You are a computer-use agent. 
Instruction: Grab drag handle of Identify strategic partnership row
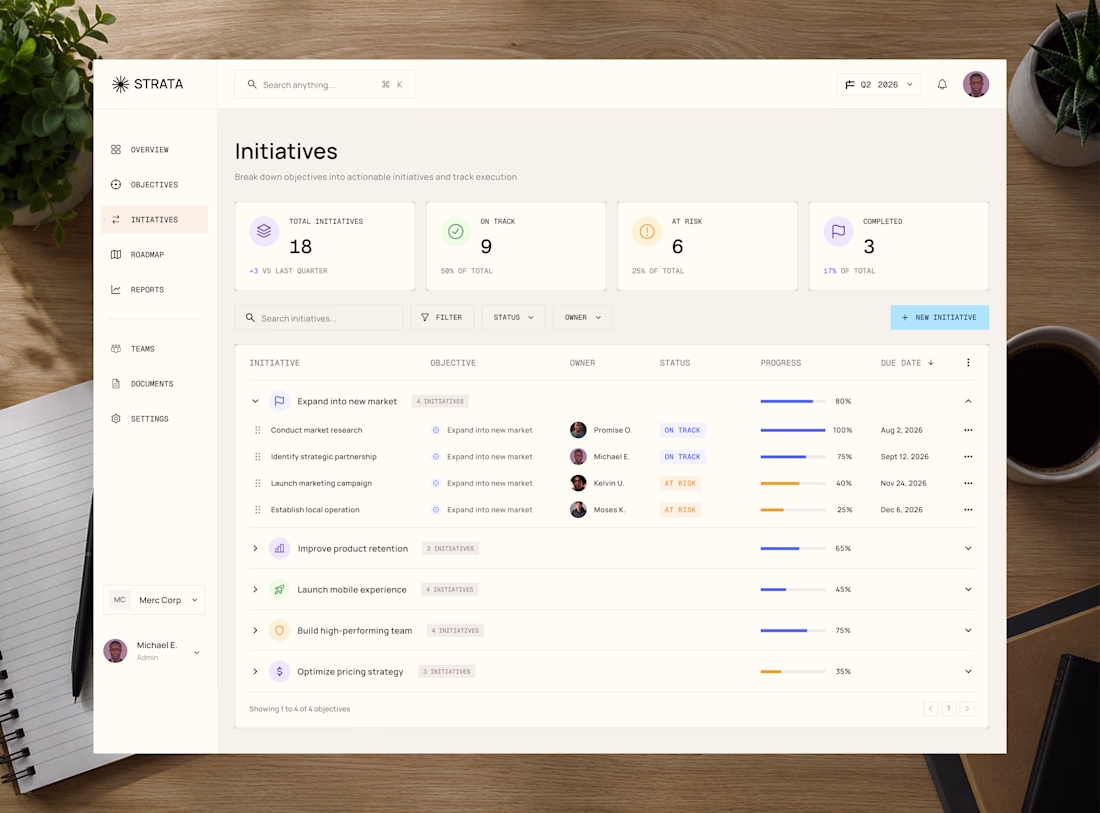click(x=257, y=457)
